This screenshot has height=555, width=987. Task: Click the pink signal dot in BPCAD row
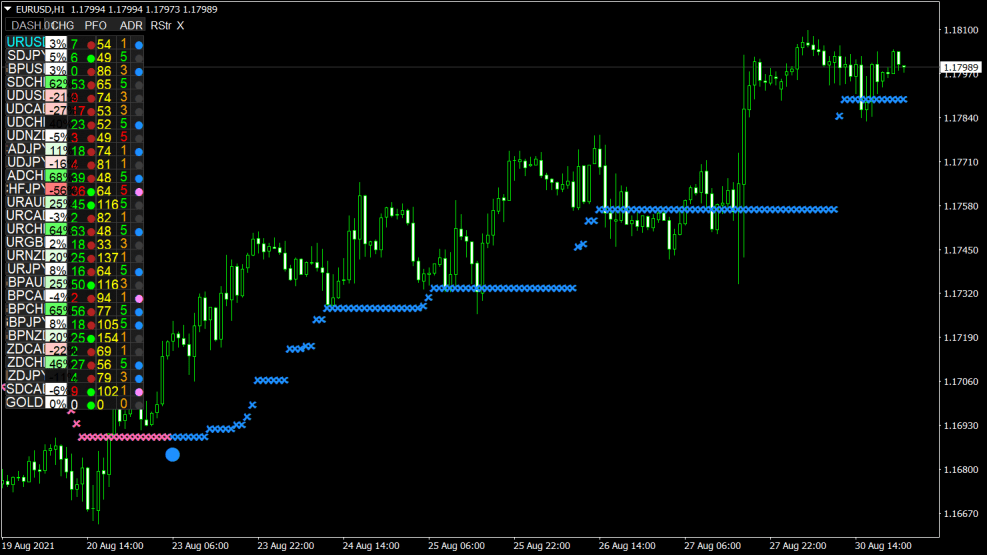coord(138,298)
